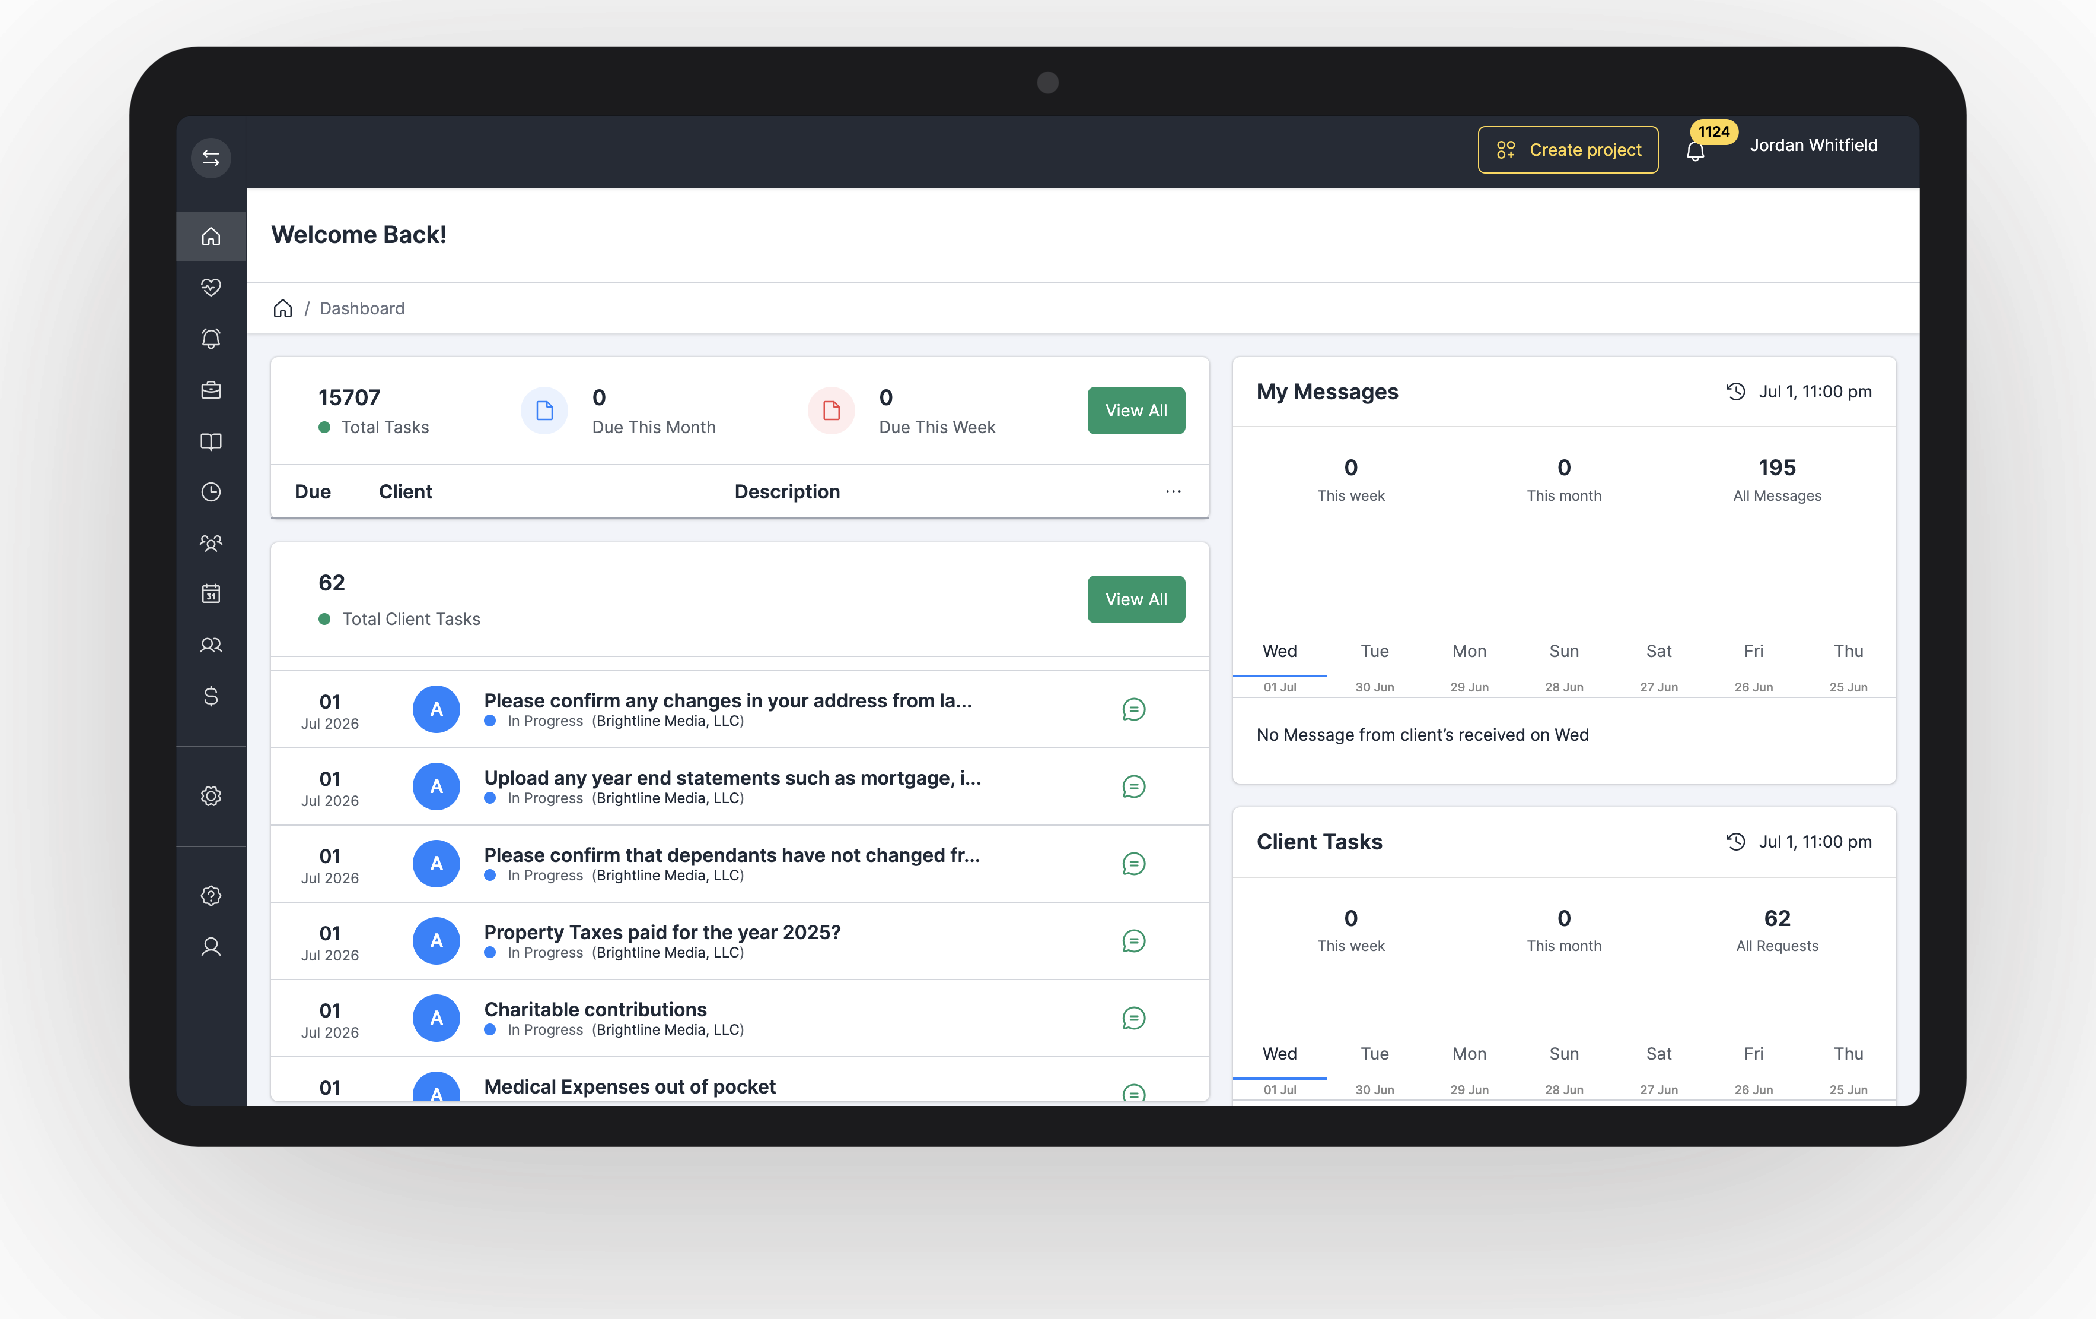Viewport: 2096px width, 1320px height.
Task: Click Client column header
Action: tap(405, 492)
